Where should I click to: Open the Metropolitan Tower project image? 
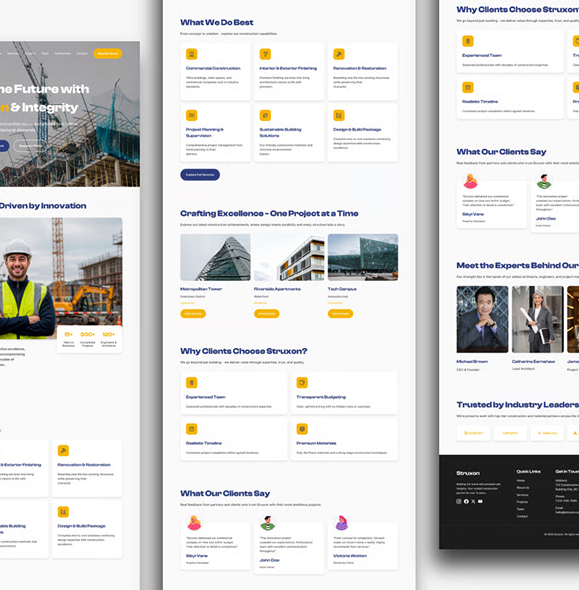(215, 257)
